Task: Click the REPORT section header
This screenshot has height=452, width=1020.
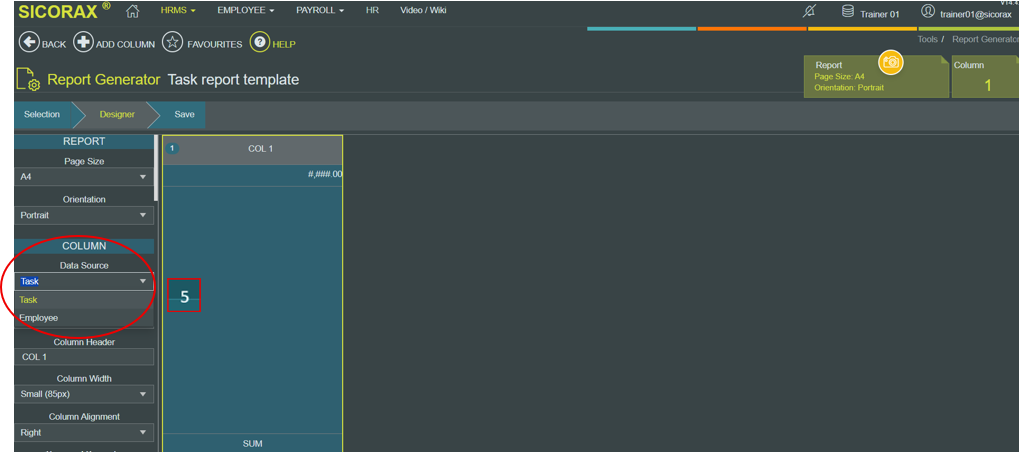Action: [84, 141]
